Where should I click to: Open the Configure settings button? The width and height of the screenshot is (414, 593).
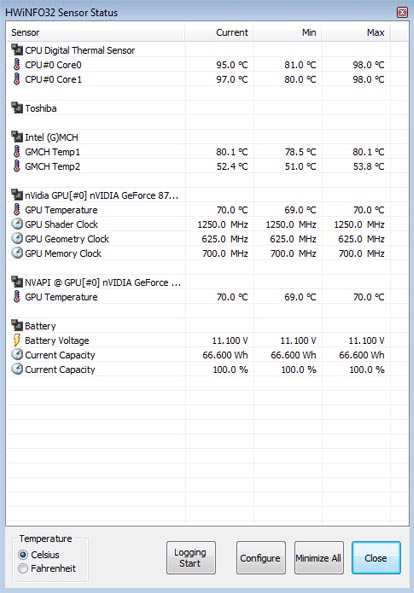tap(261, 558)
